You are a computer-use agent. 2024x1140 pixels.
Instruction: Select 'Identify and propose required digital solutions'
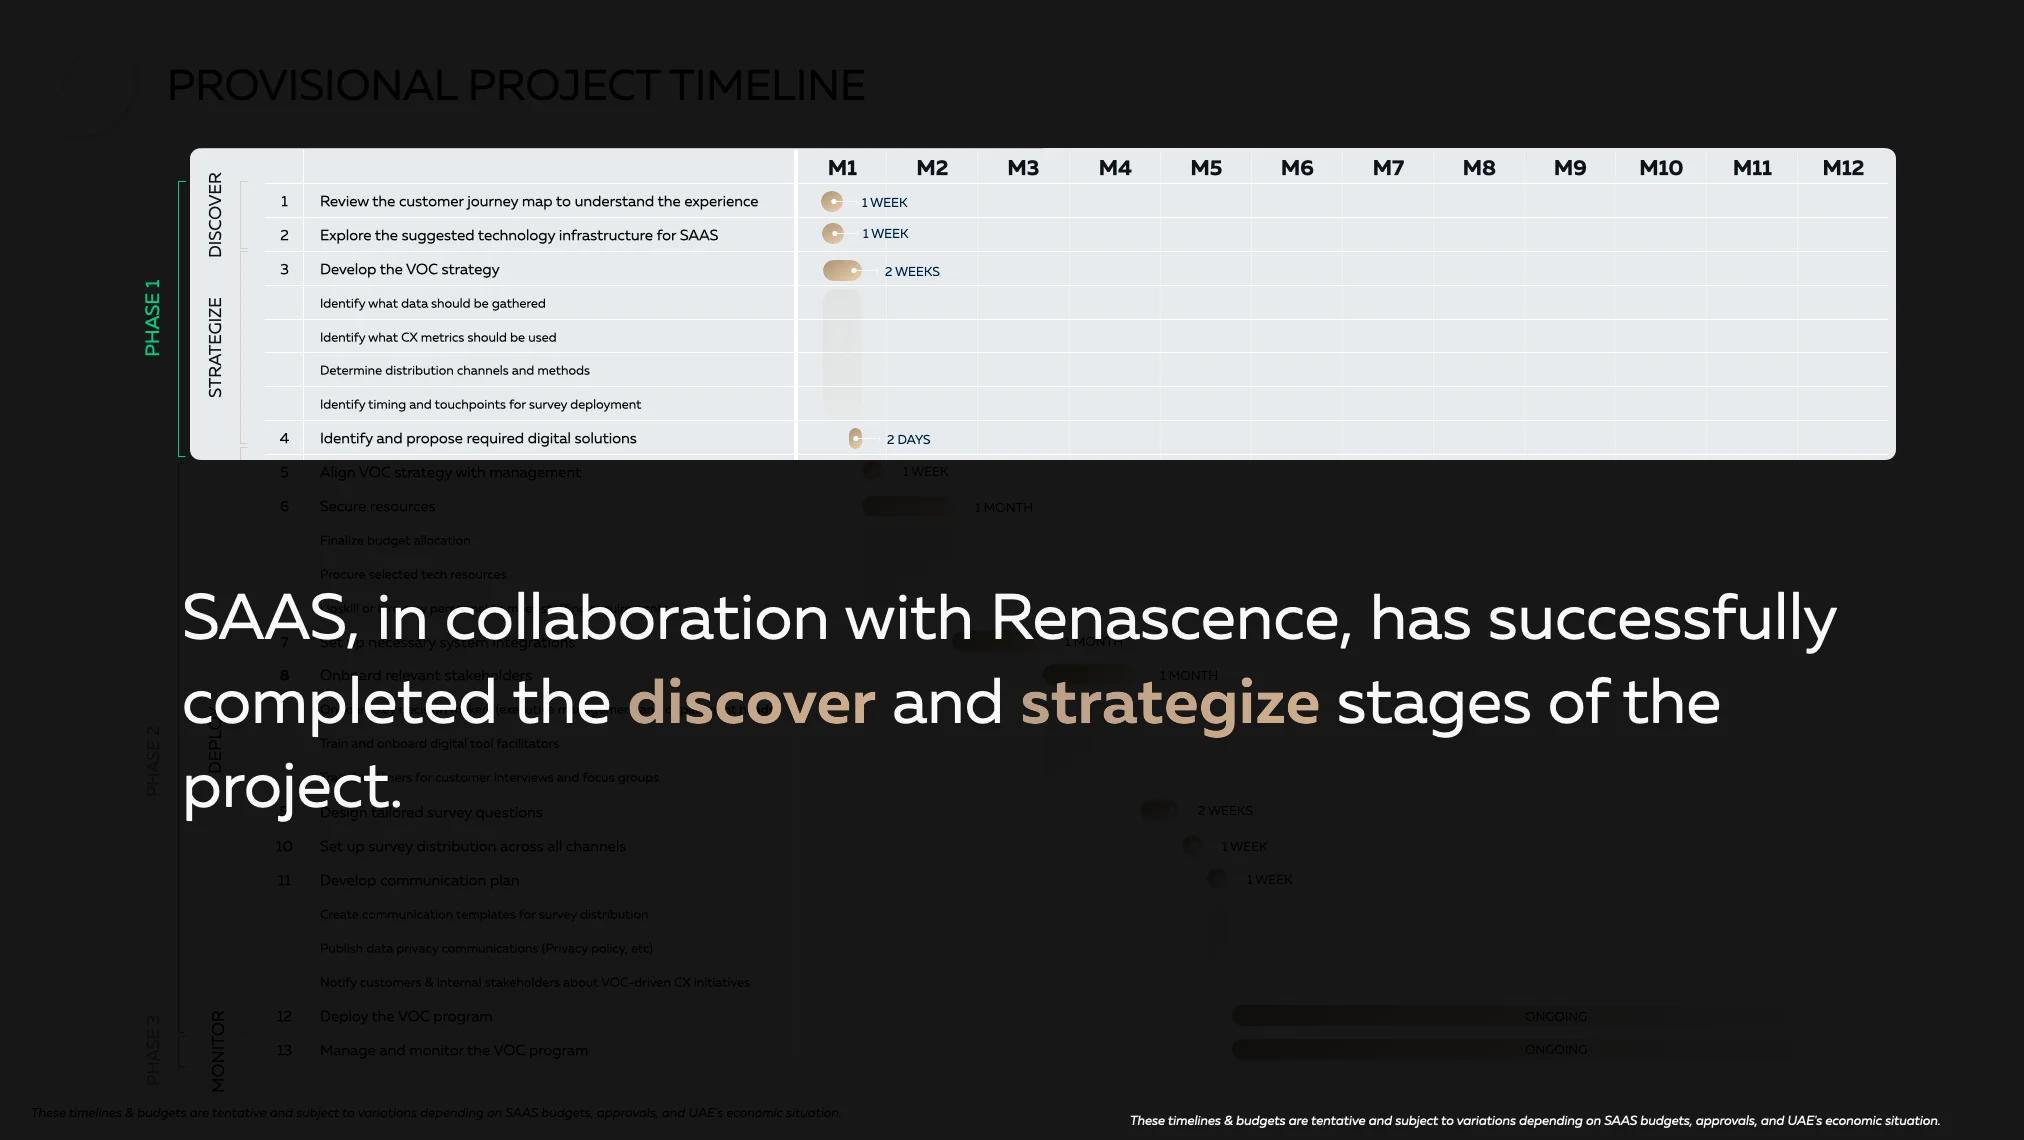coord(478,438)
